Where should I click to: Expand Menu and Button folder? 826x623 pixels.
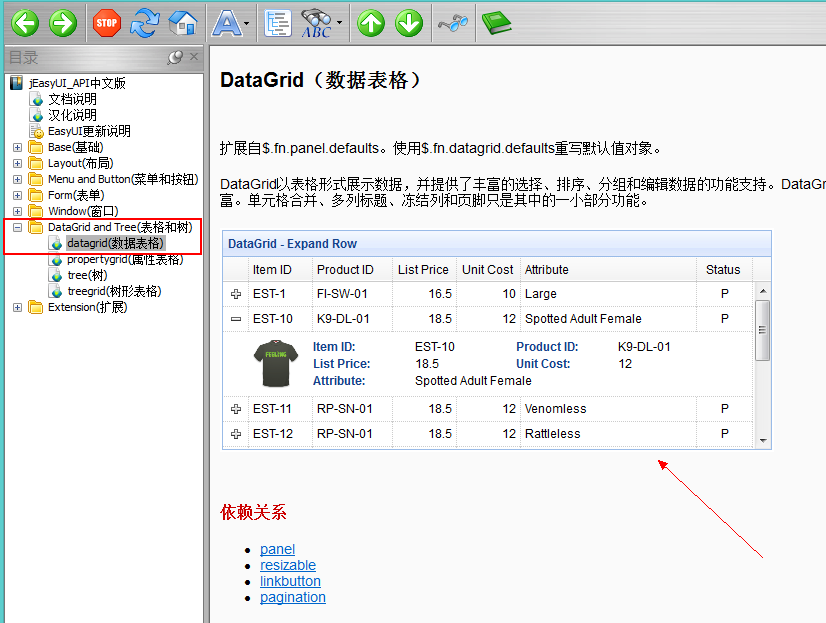pyautogui.click(x=17, y=180)
